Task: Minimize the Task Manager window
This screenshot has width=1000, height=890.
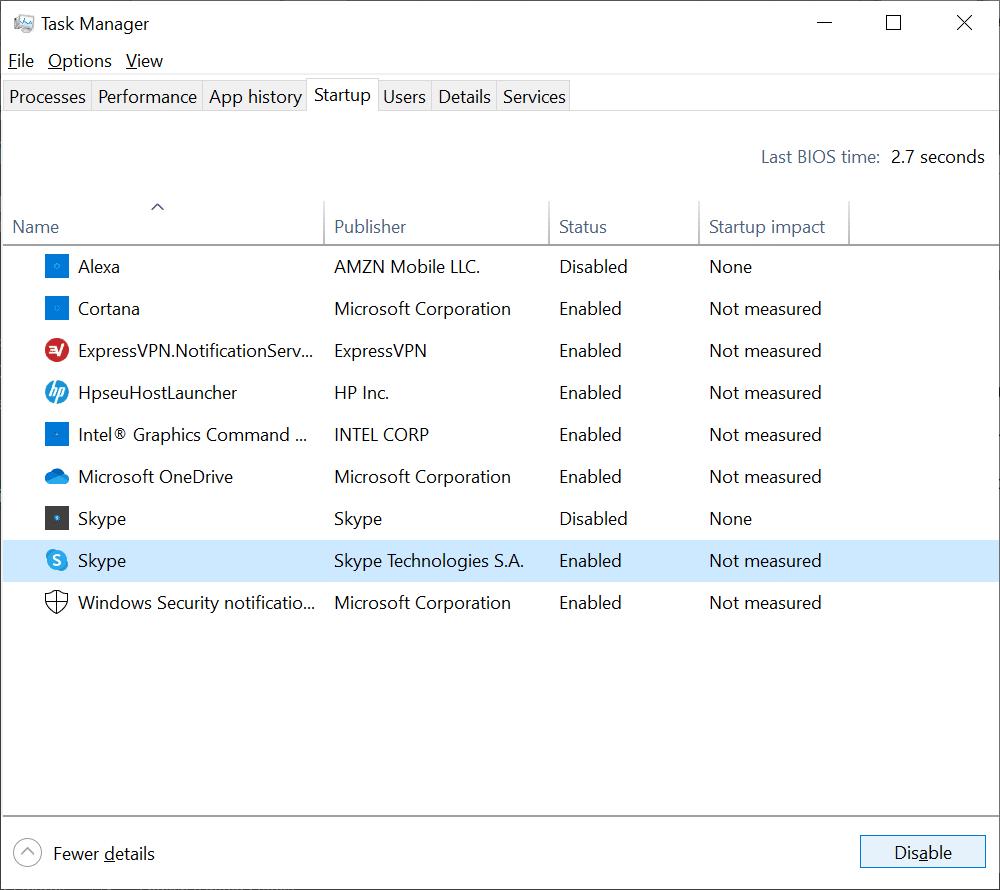Action: coord(825,23)
